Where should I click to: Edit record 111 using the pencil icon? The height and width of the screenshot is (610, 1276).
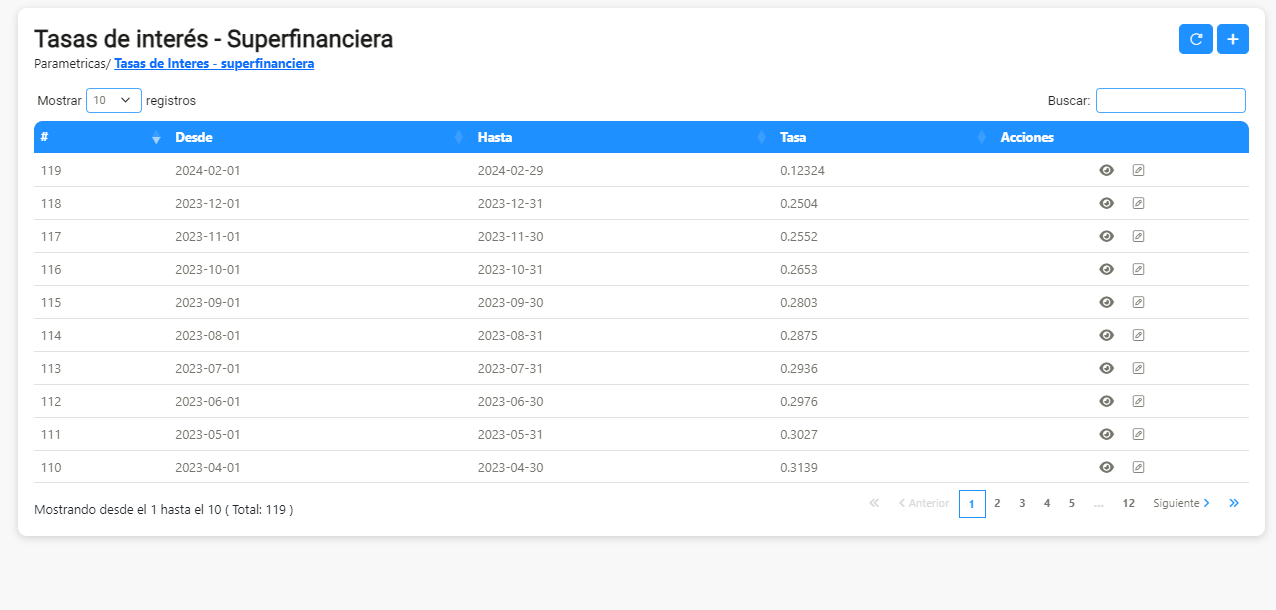point(1138,434)
